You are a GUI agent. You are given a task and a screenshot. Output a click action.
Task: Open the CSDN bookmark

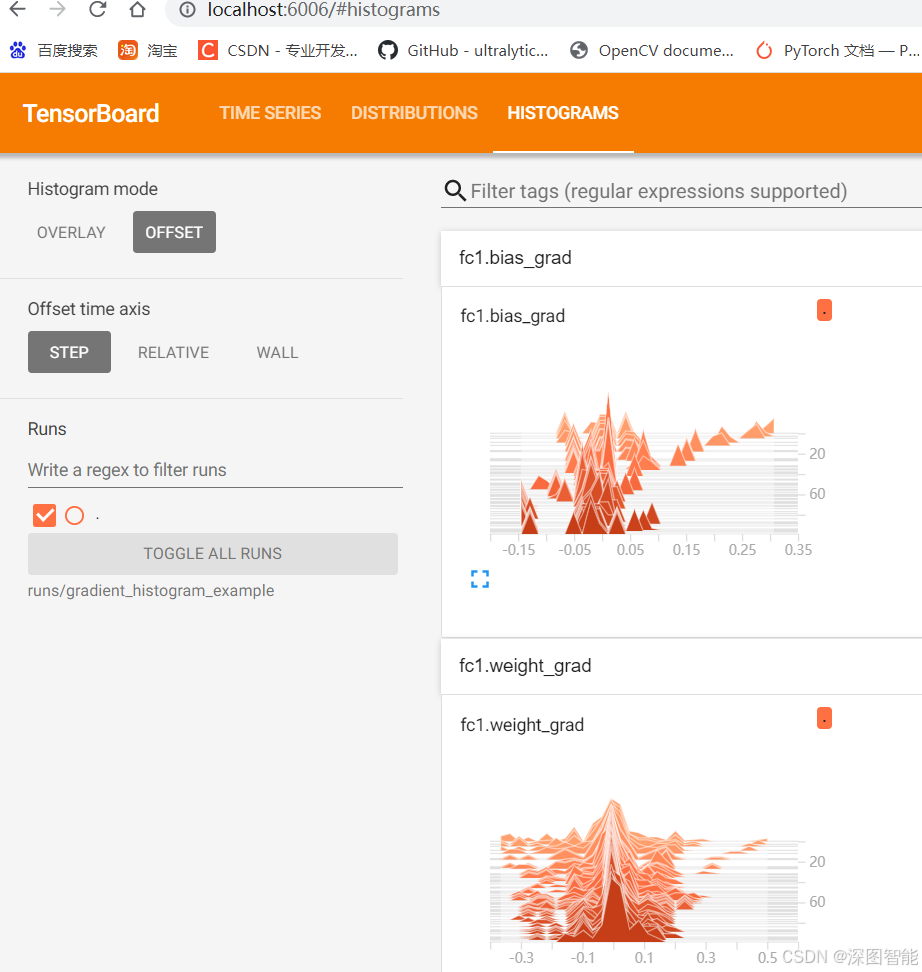pos(278,50)
